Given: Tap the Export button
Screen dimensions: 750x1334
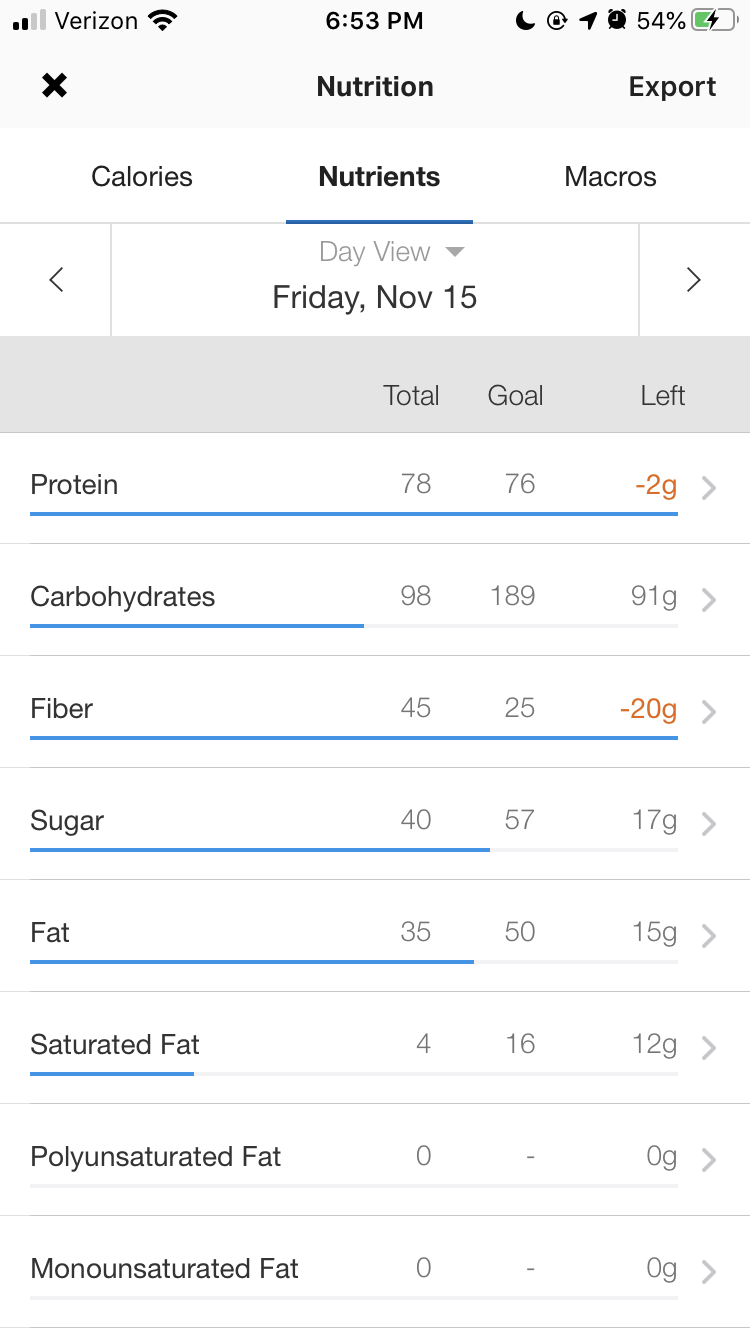Looking at the screenshot, I should pos(672,87).
